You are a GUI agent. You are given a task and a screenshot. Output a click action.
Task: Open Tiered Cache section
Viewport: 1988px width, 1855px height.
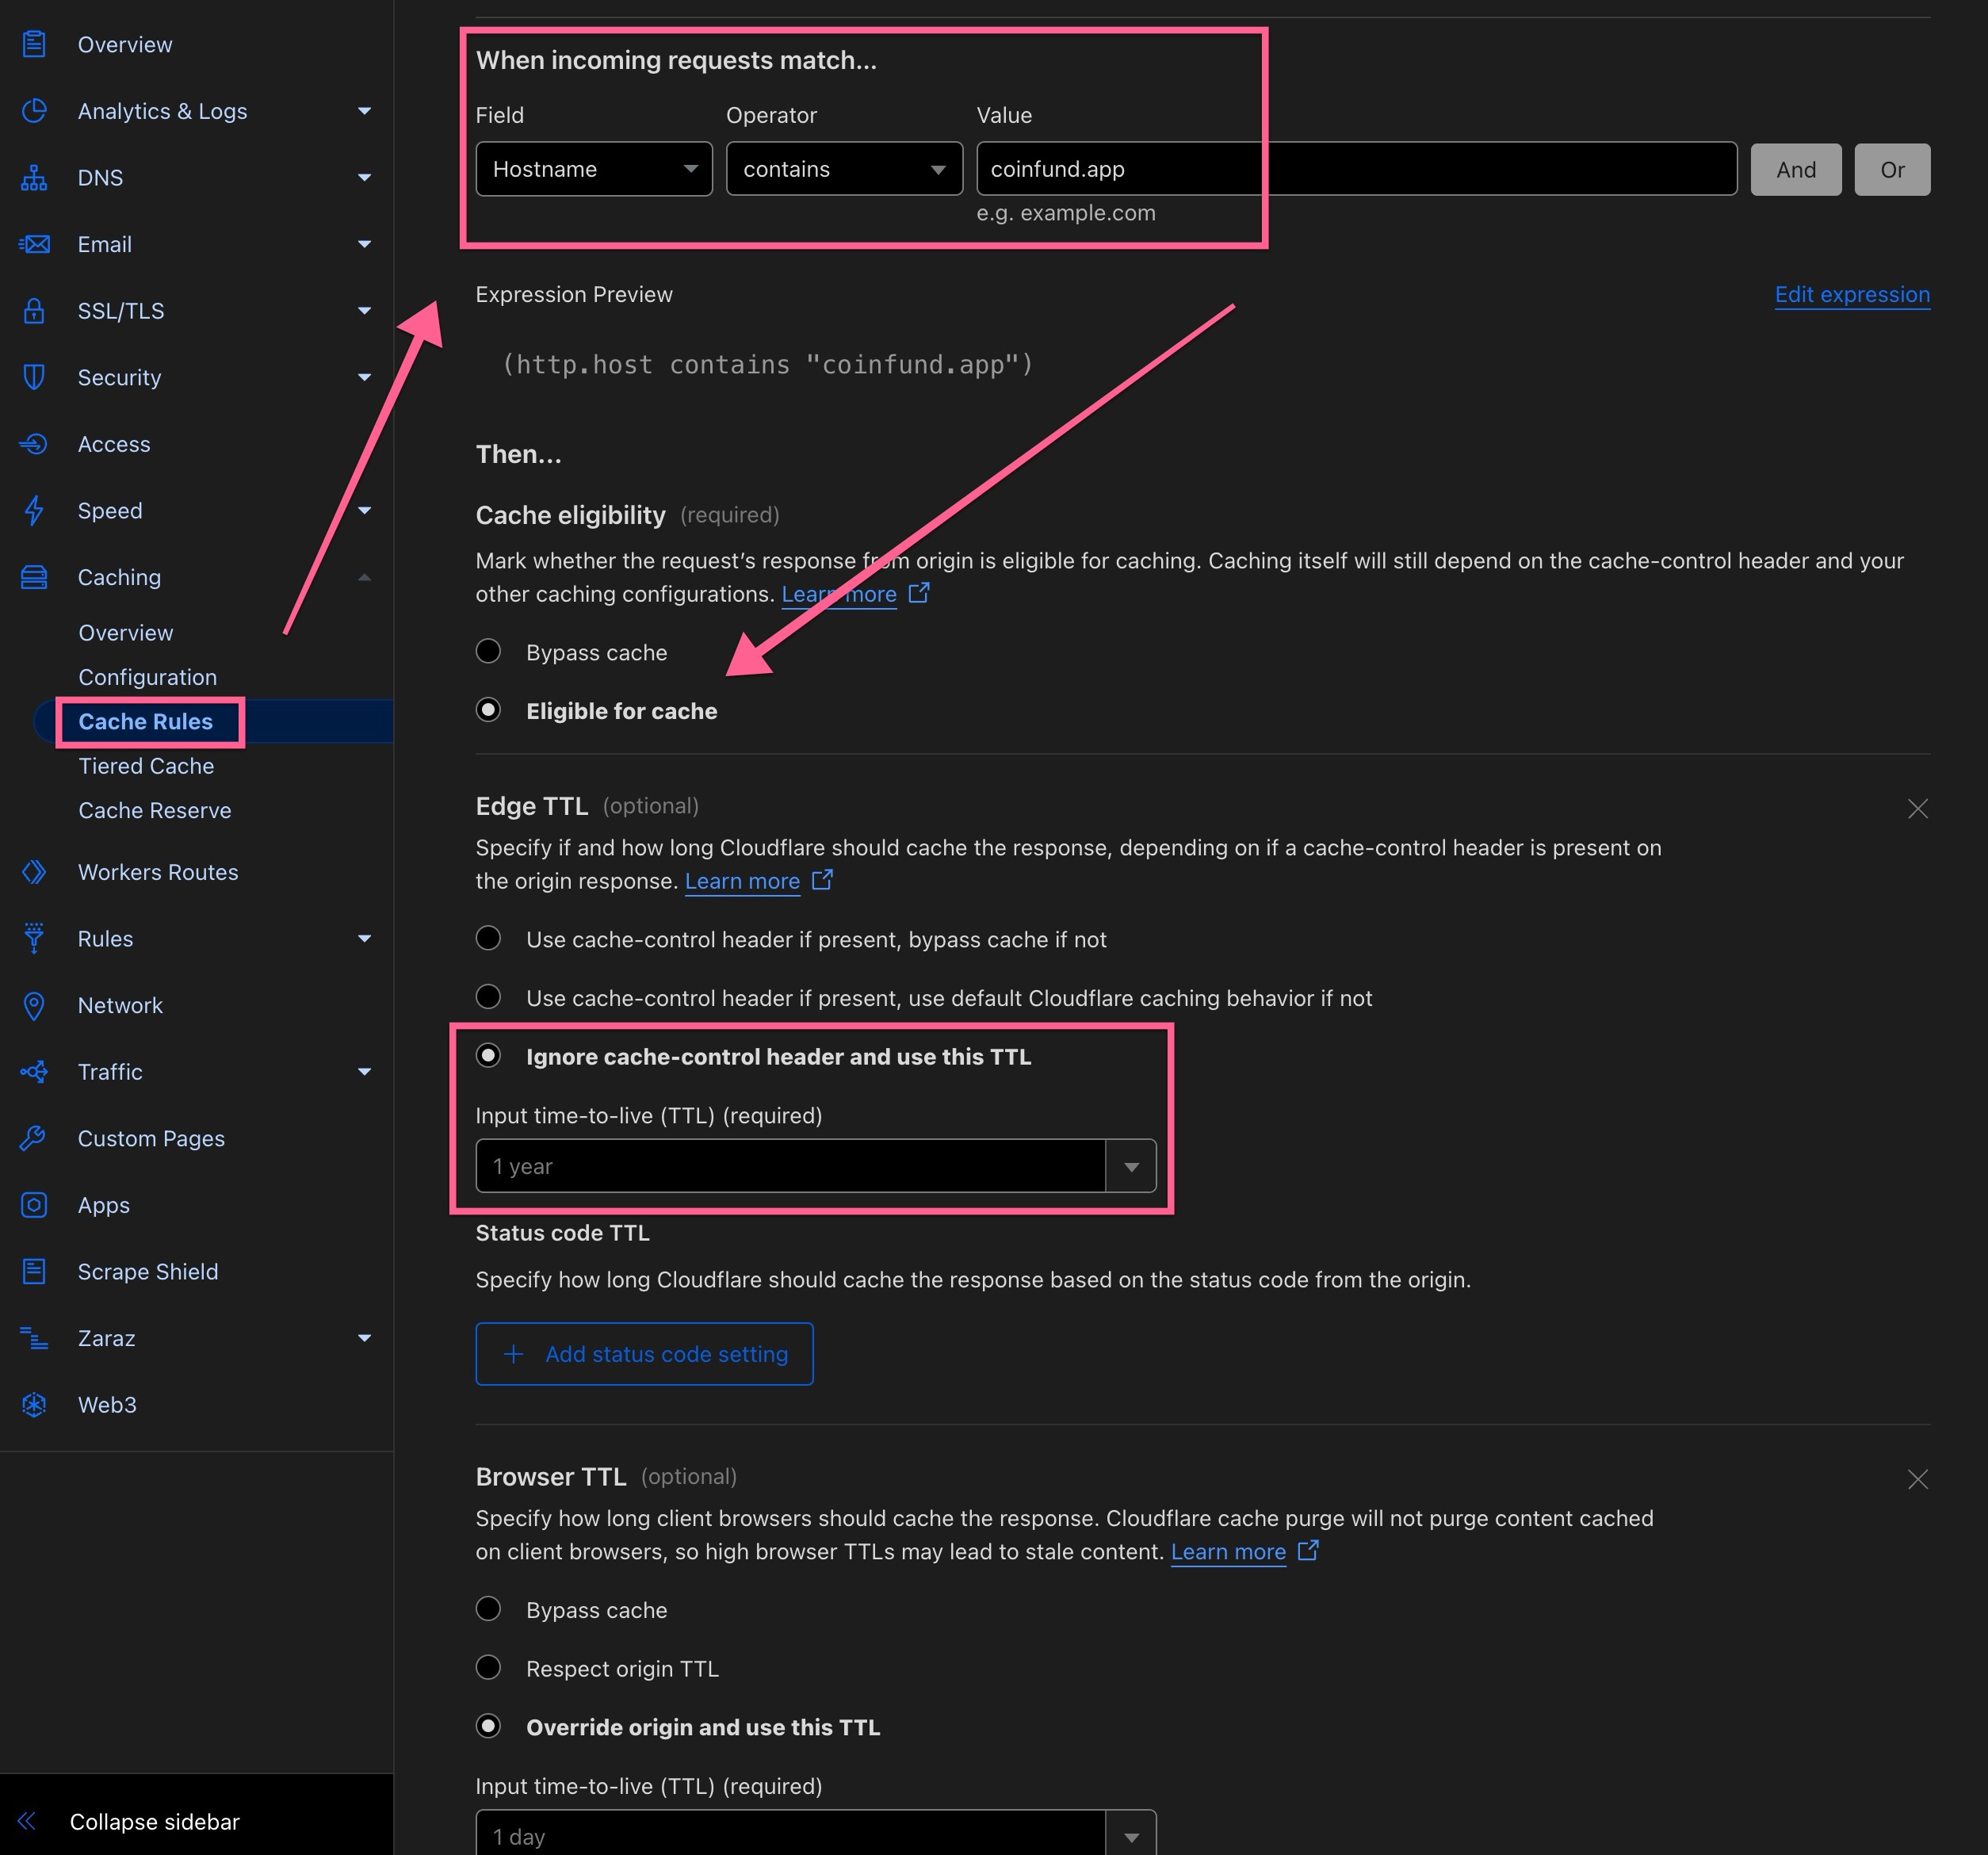click(145, 765)
